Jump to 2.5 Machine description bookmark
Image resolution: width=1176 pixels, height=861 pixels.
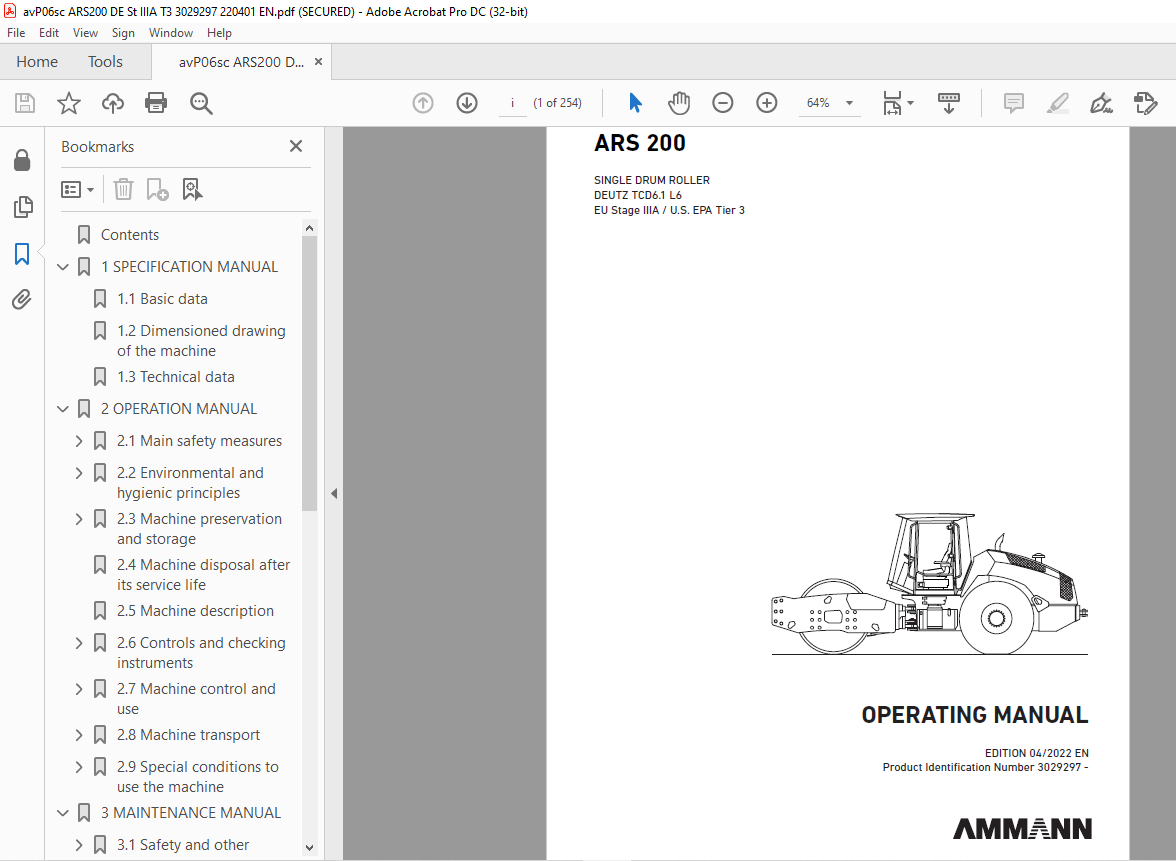coord(195,610)
